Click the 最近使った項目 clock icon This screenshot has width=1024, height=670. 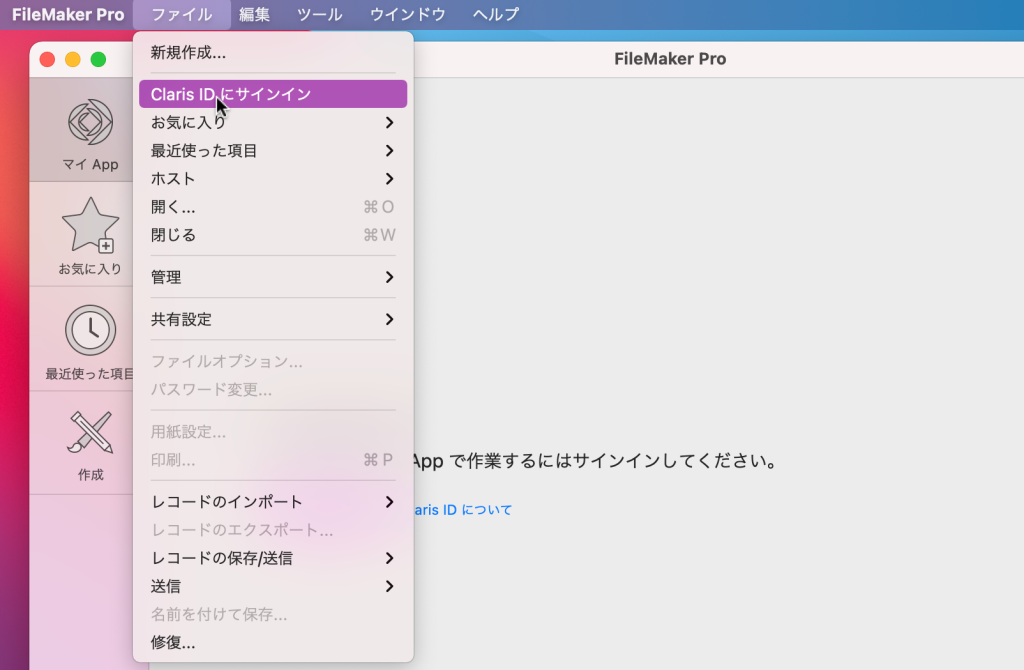[90, 330]
